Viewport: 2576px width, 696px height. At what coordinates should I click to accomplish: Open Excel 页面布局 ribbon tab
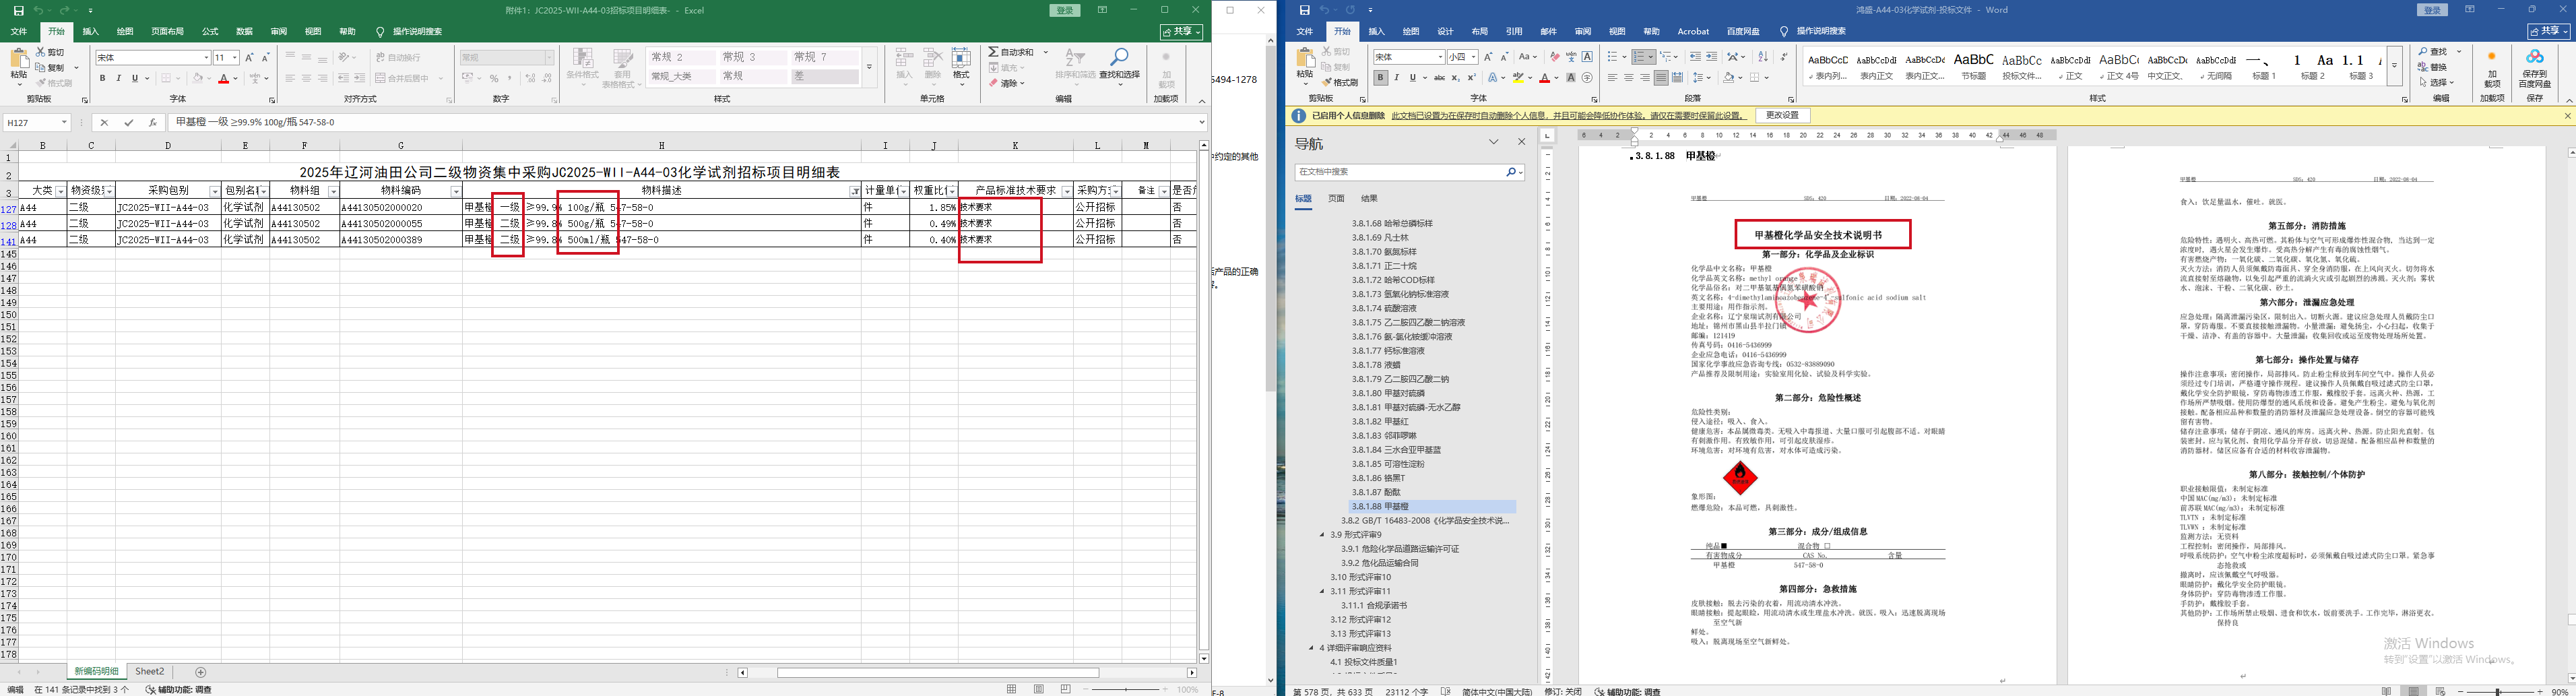pyautogui.click(x=167, y=32)
